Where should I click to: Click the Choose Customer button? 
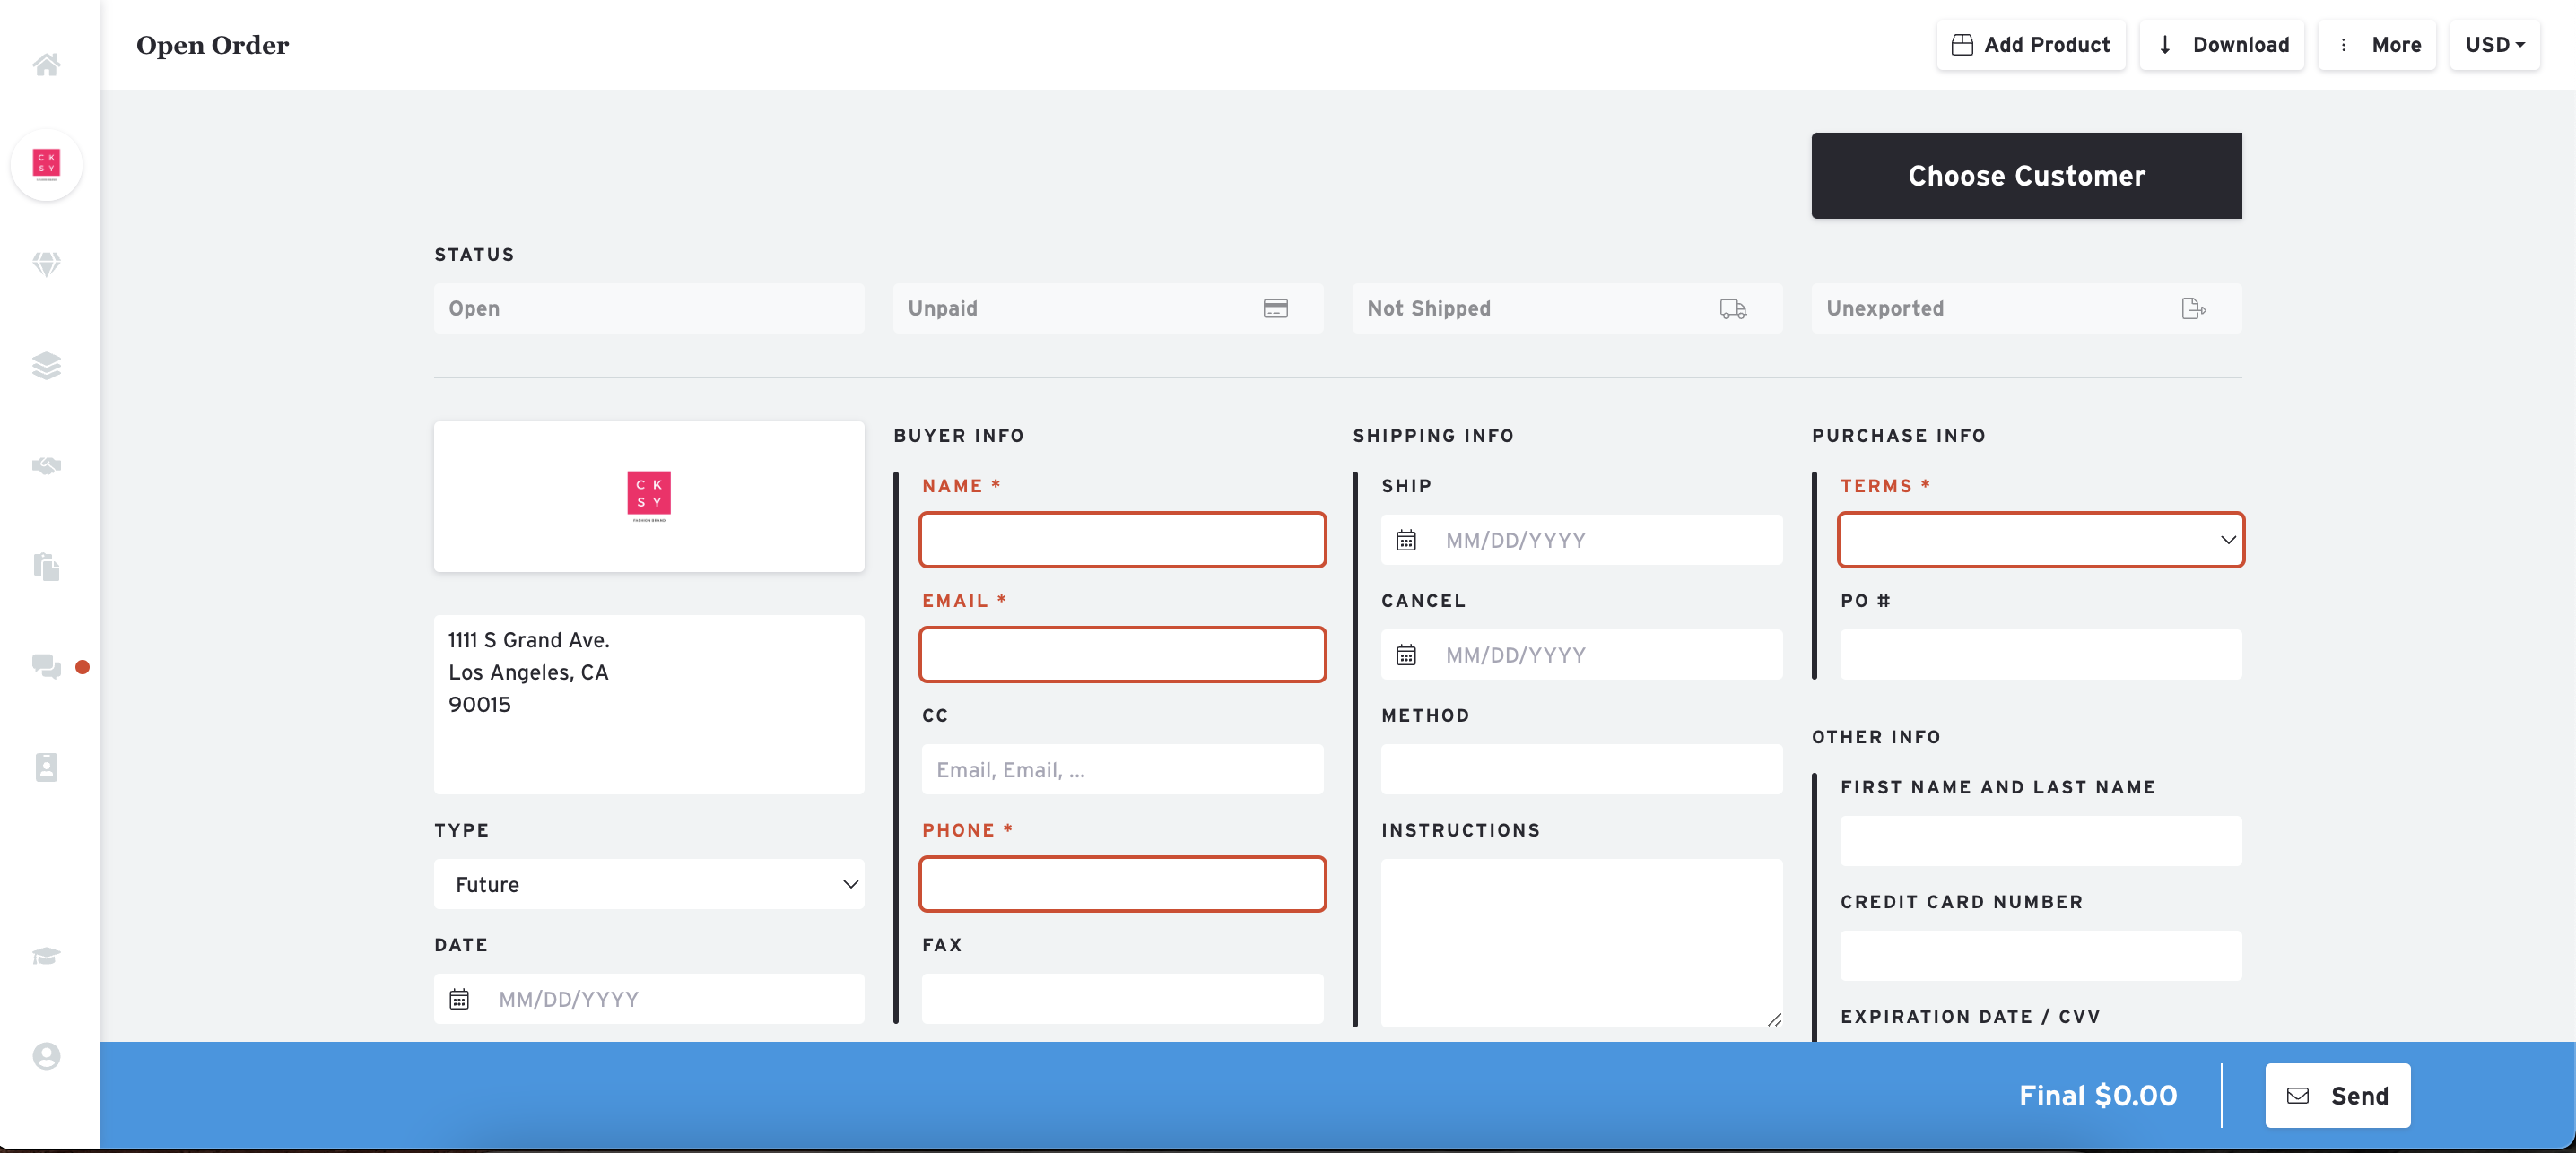(x=2026, y=176)
